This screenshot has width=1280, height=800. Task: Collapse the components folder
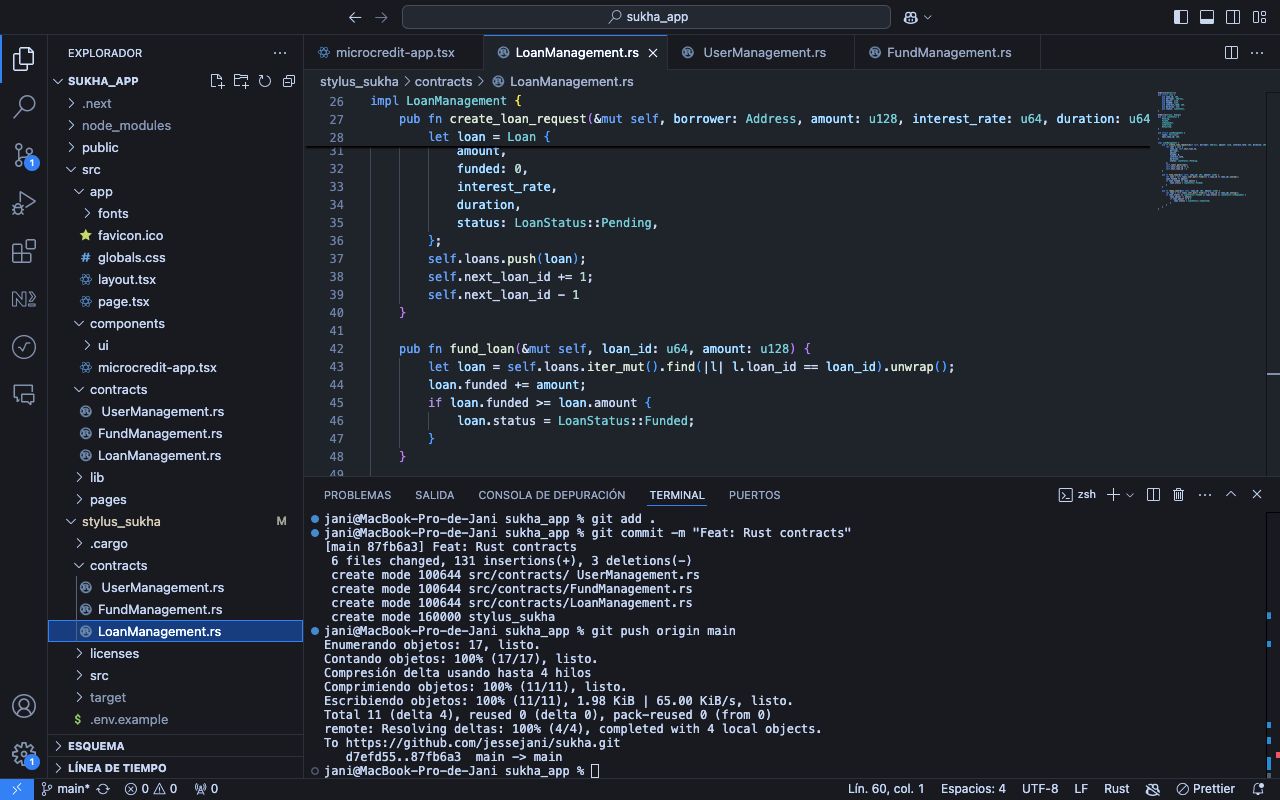click(x=175, y=323)
